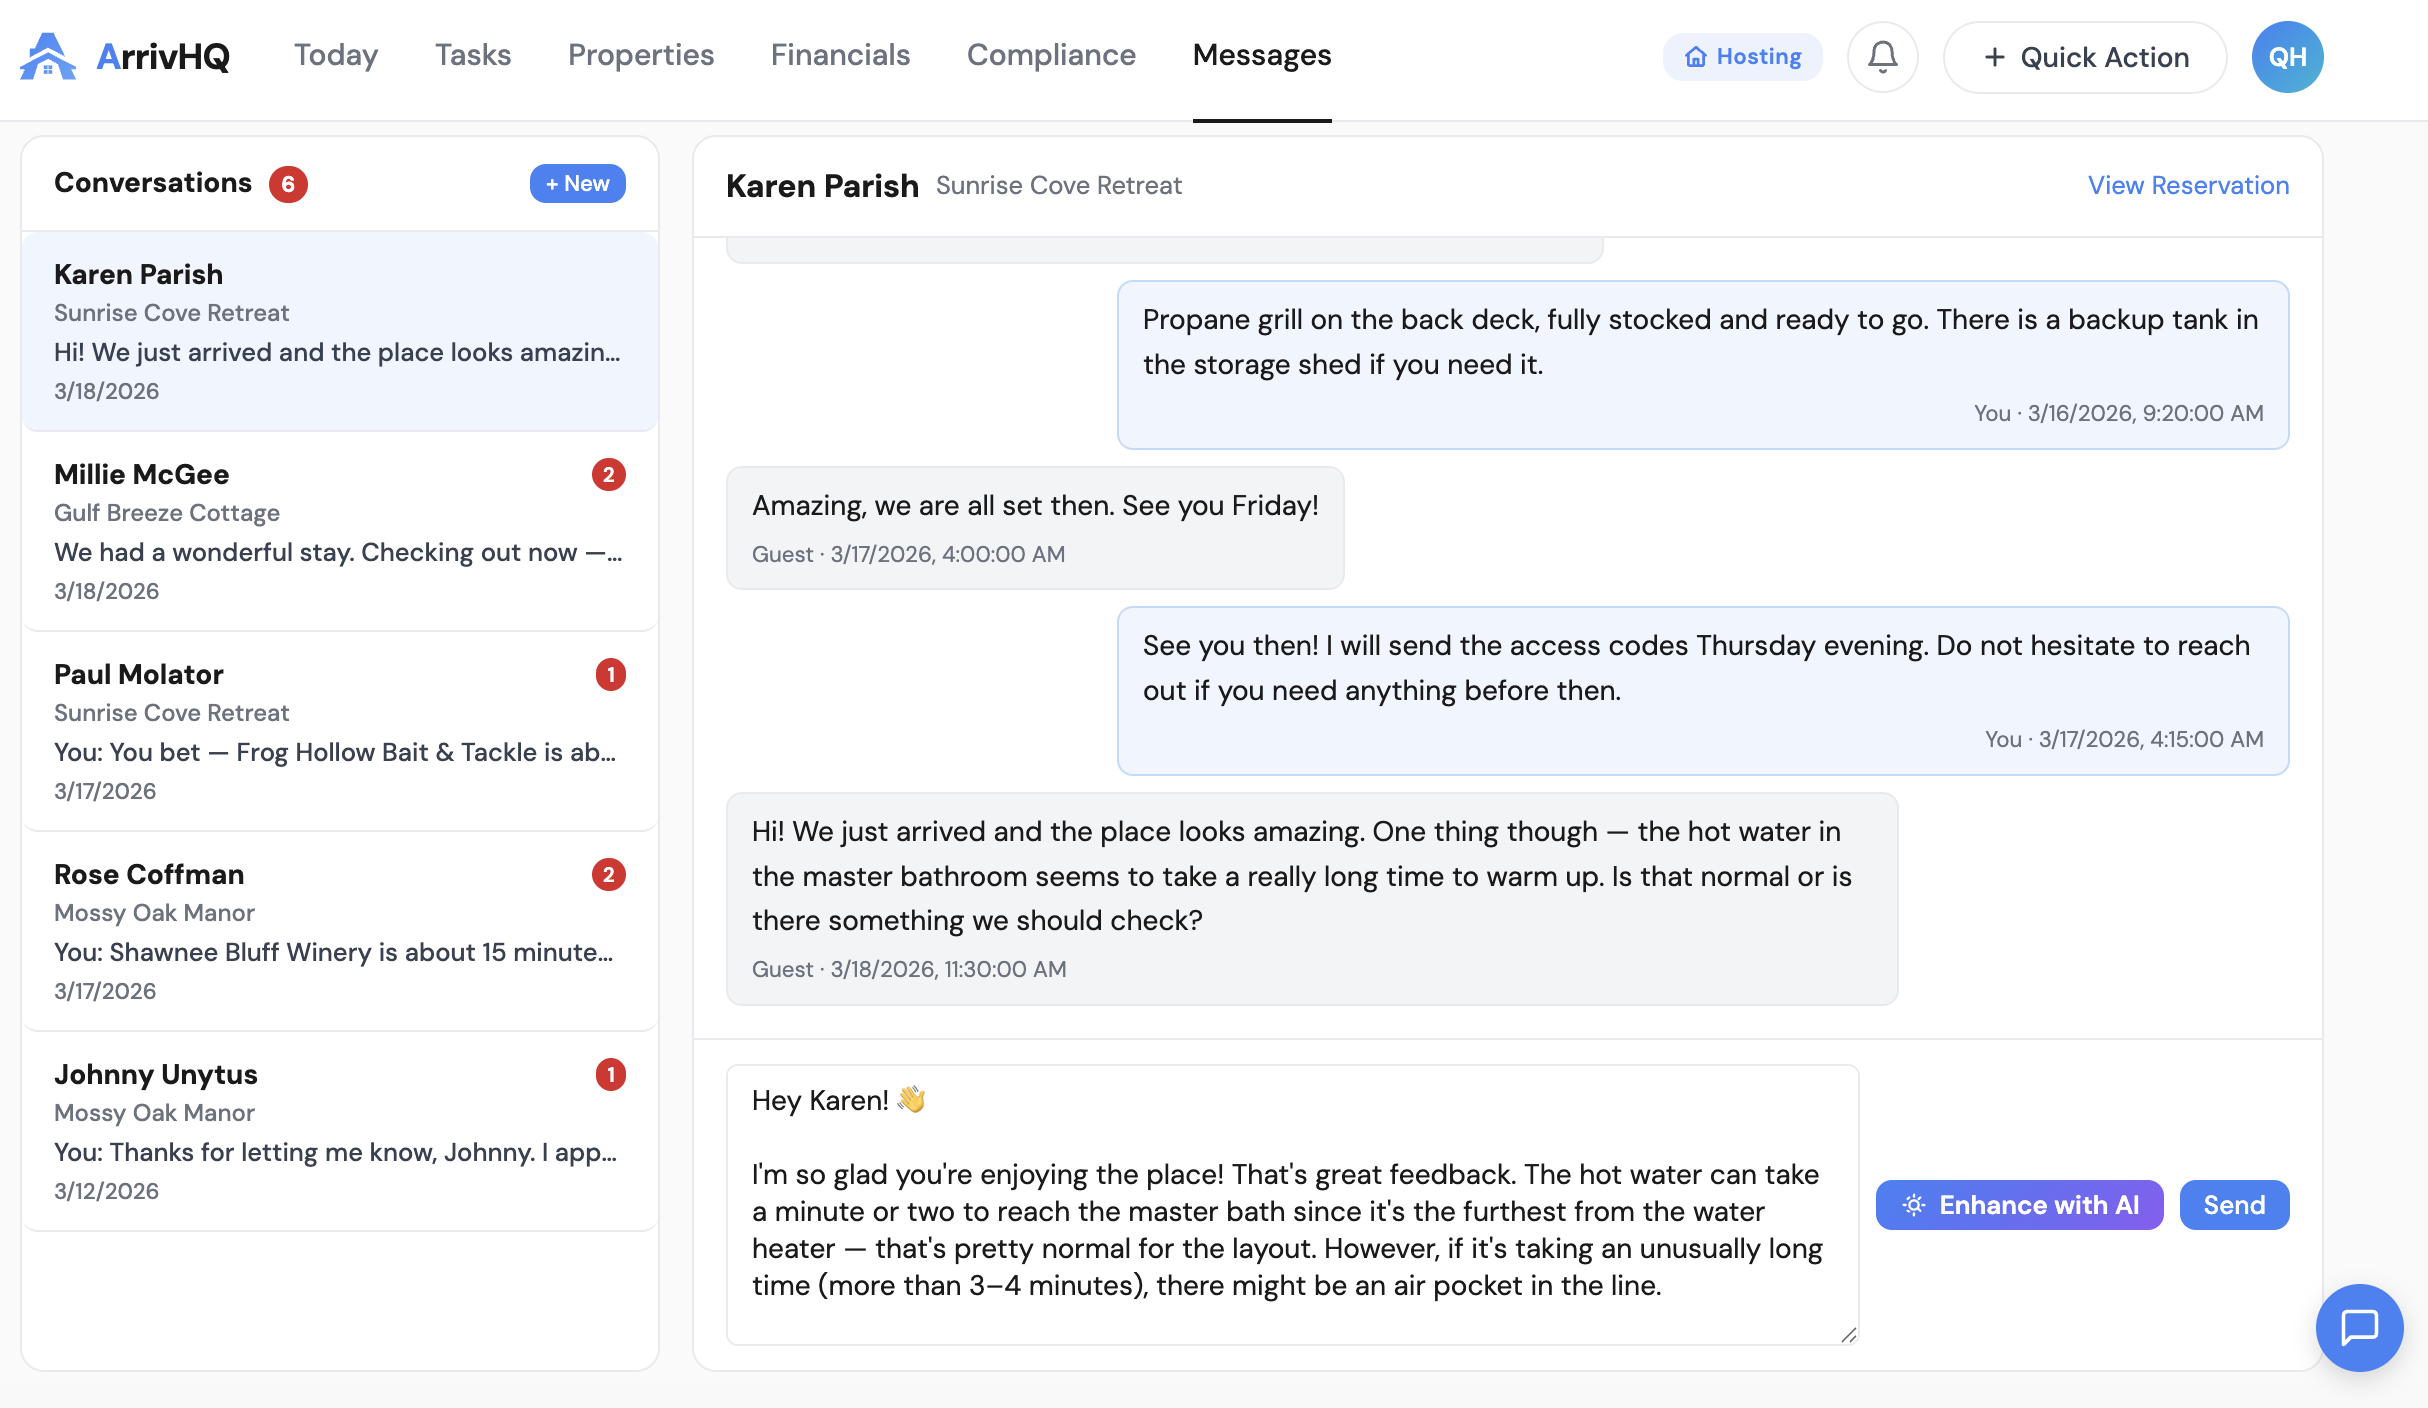Image resolution: width=2428 pixels, height=1408 pixels.
Task: Send the drafted reply to Karen
Action: [x=2233, y=1205]
